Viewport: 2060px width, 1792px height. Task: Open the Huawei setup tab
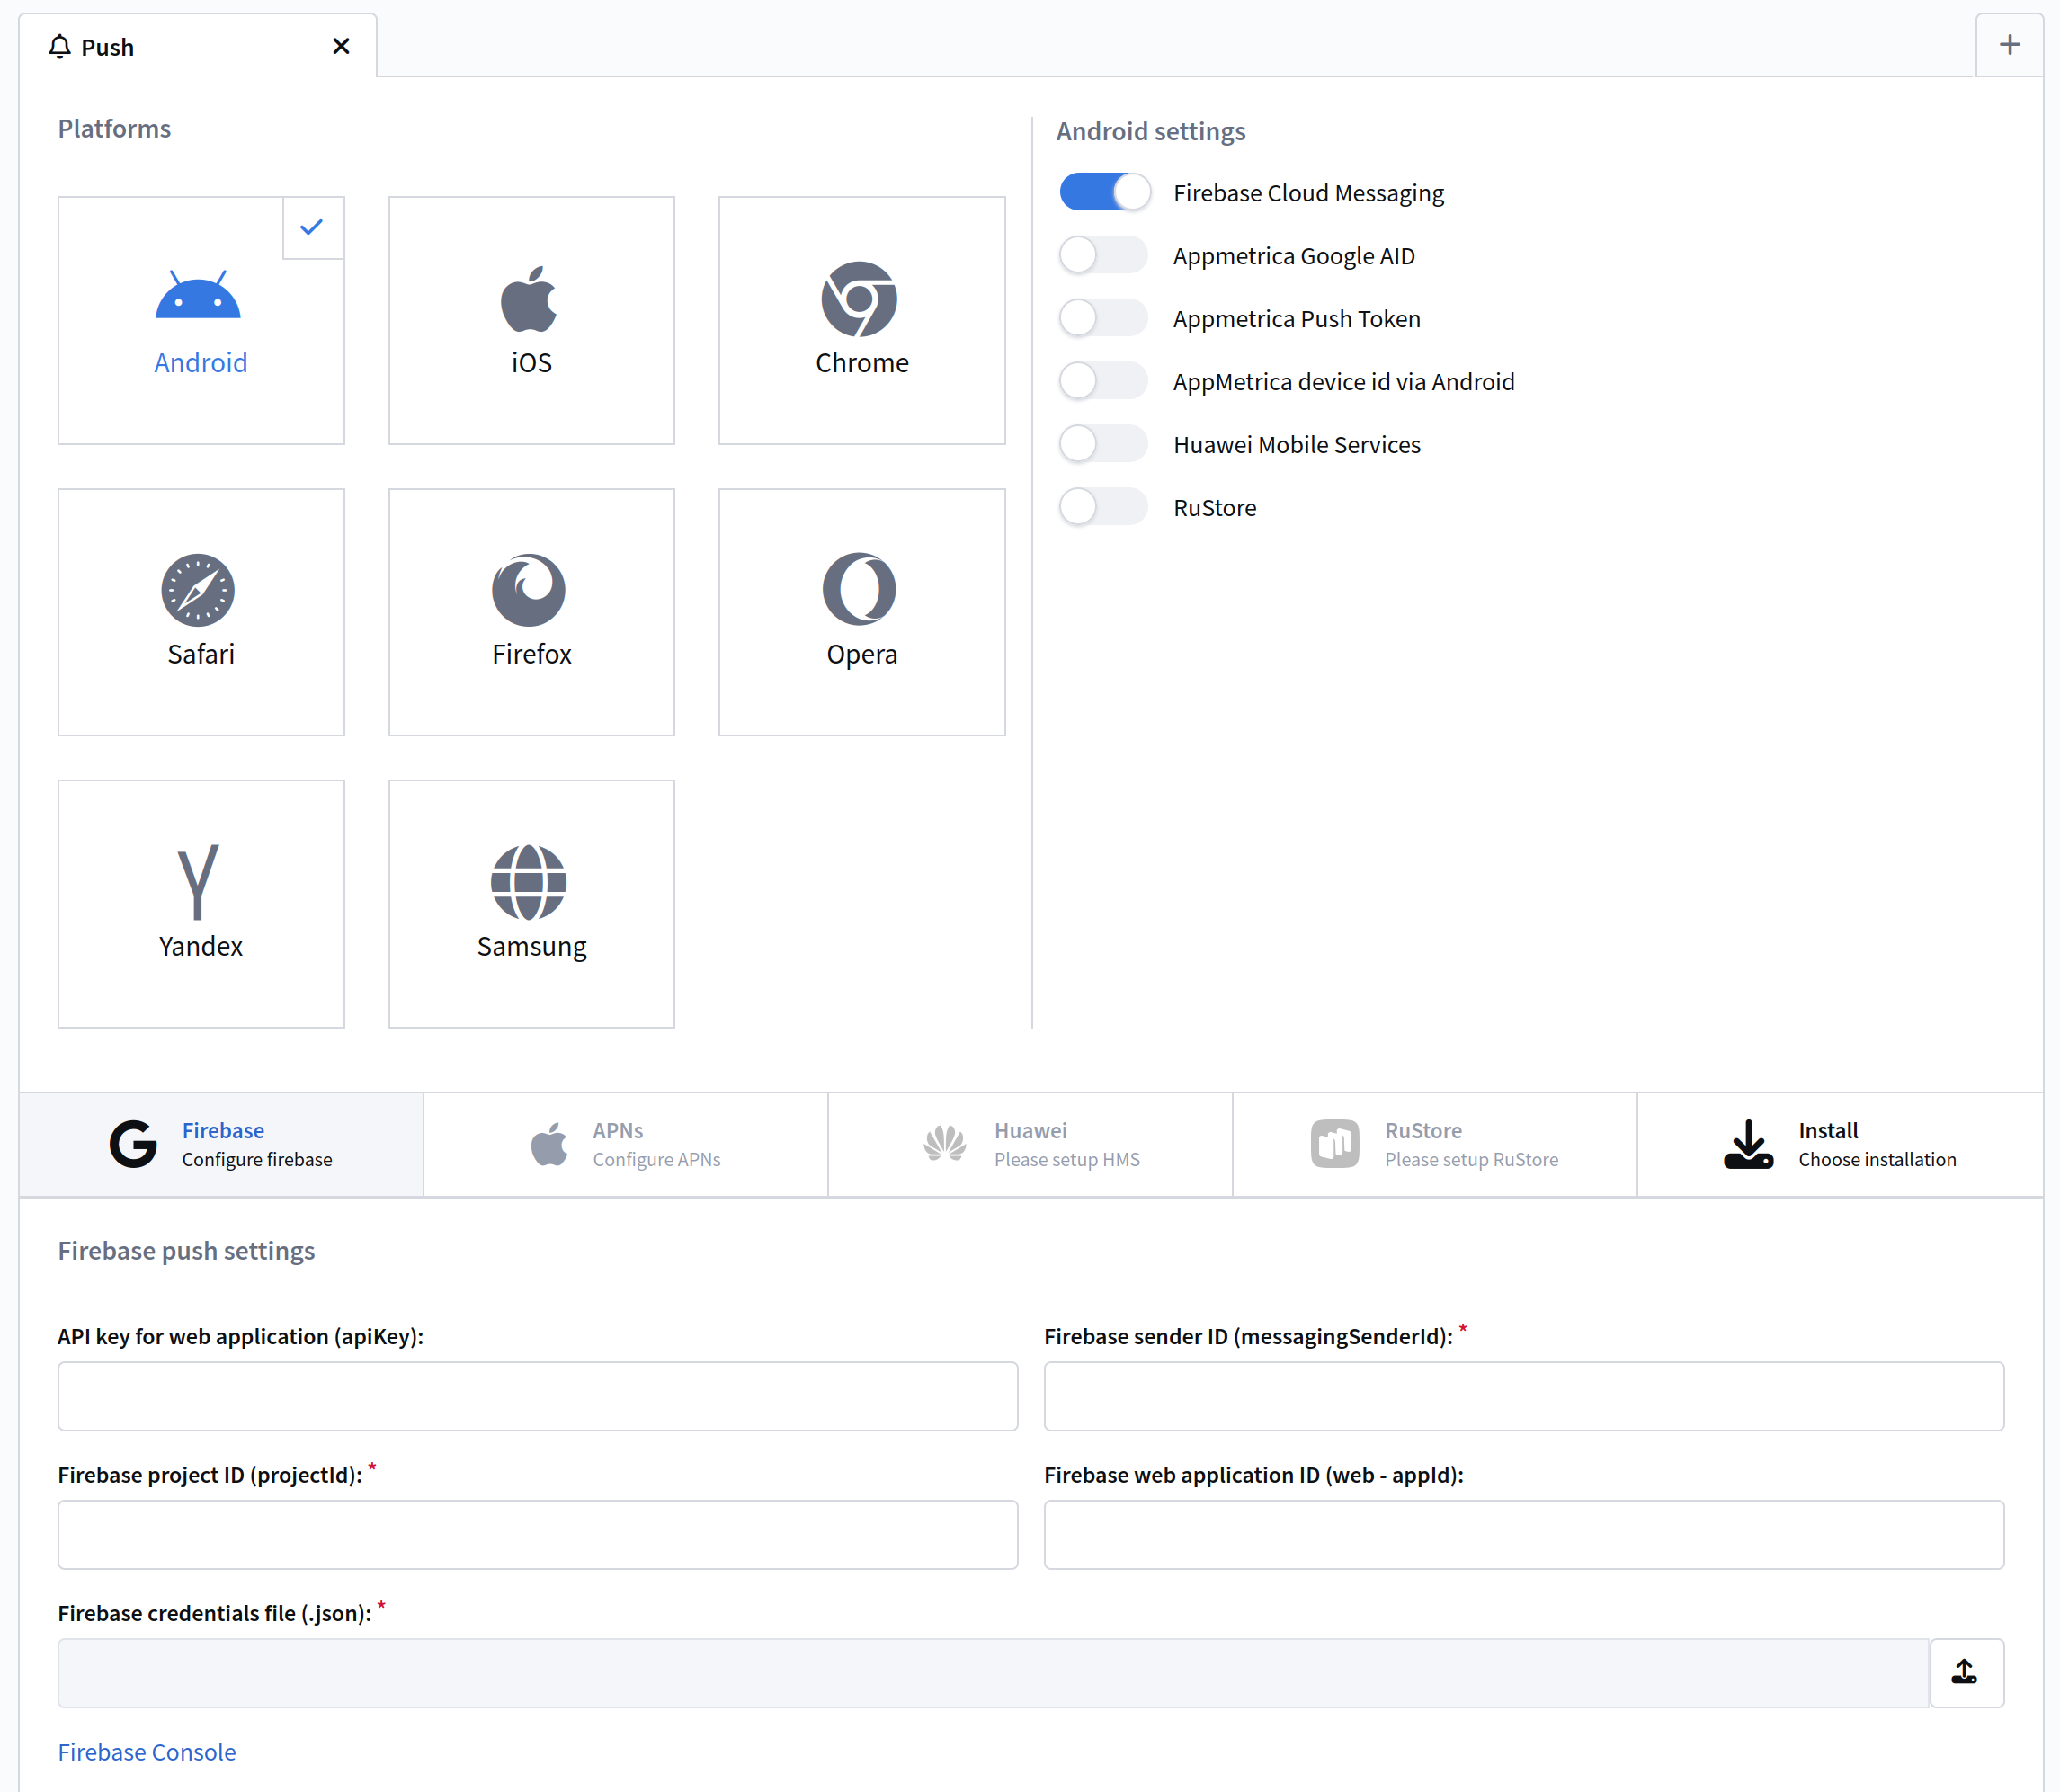pyautogui.click(x=1031, y=1145)
